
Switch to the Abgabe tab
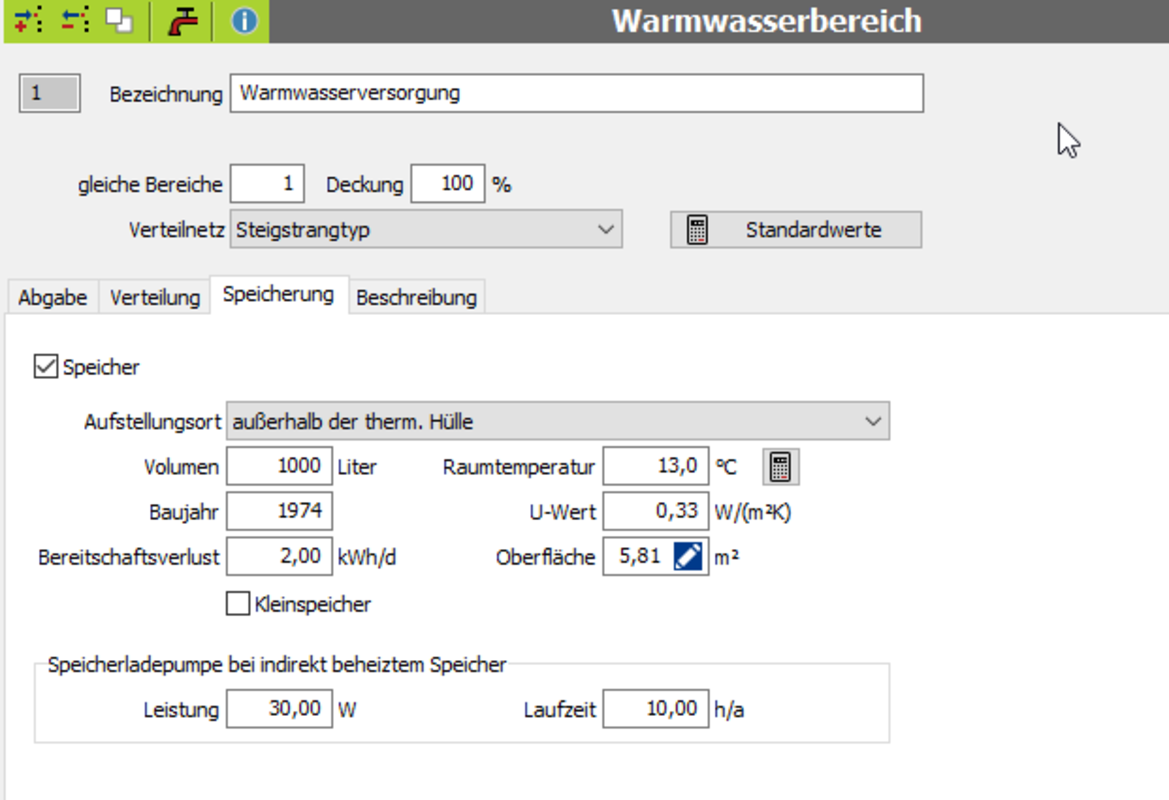(52, 298)
